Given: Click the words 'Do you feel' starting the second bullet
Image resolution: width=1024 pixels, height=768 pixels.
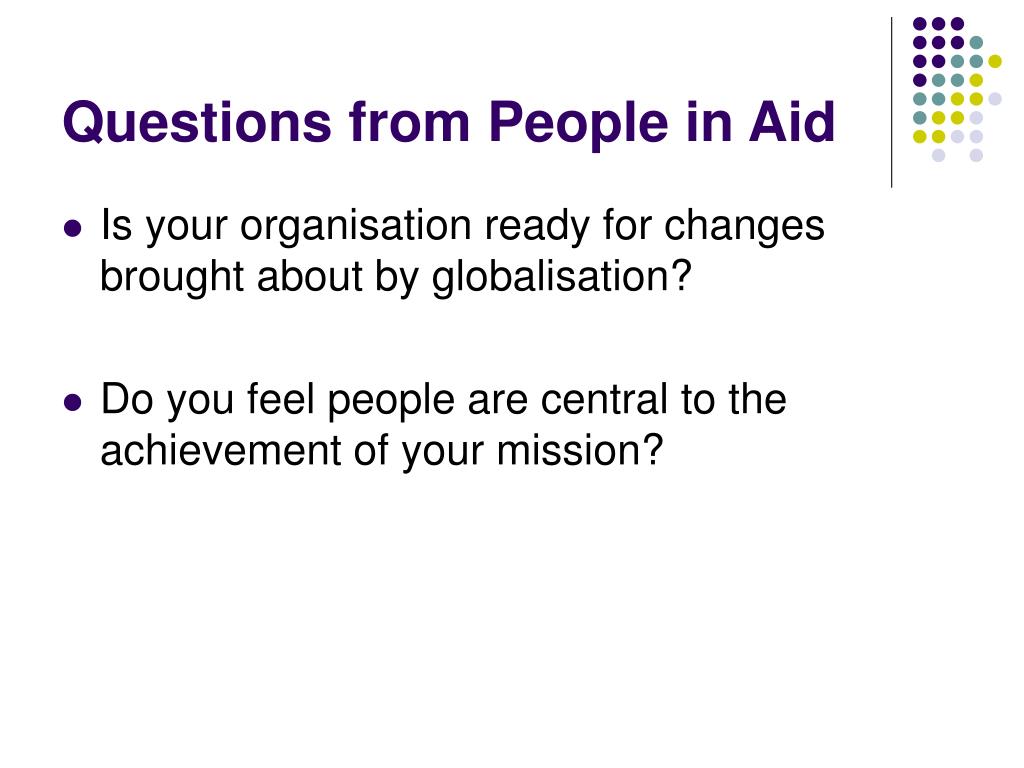Looking at the screenshot, I should [208, 400].
